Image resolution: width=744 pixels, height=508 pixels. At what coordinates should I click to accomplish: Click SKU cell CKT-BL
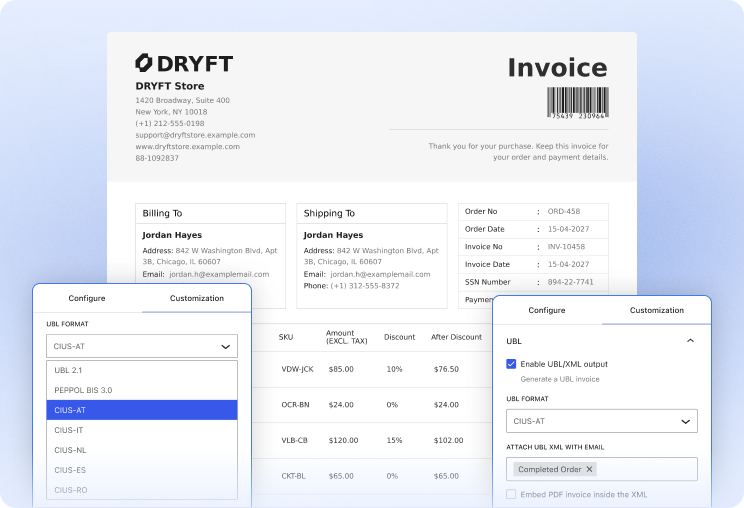pos(293,476)
